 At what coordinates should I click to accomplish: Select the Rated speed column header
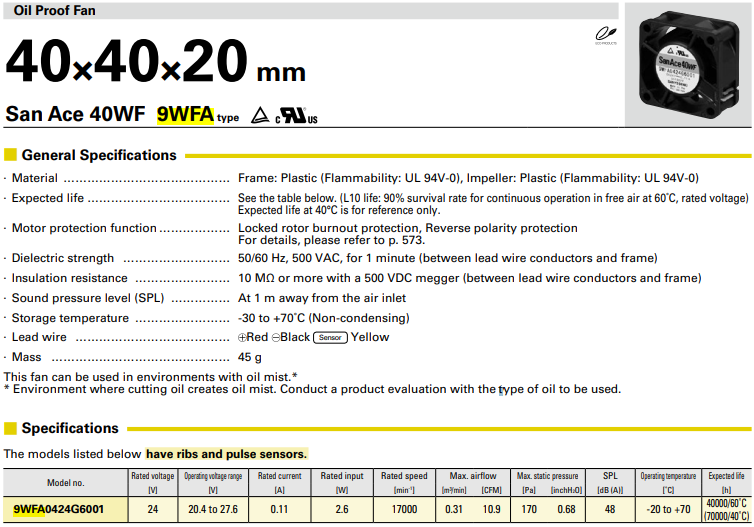(404, 477)
